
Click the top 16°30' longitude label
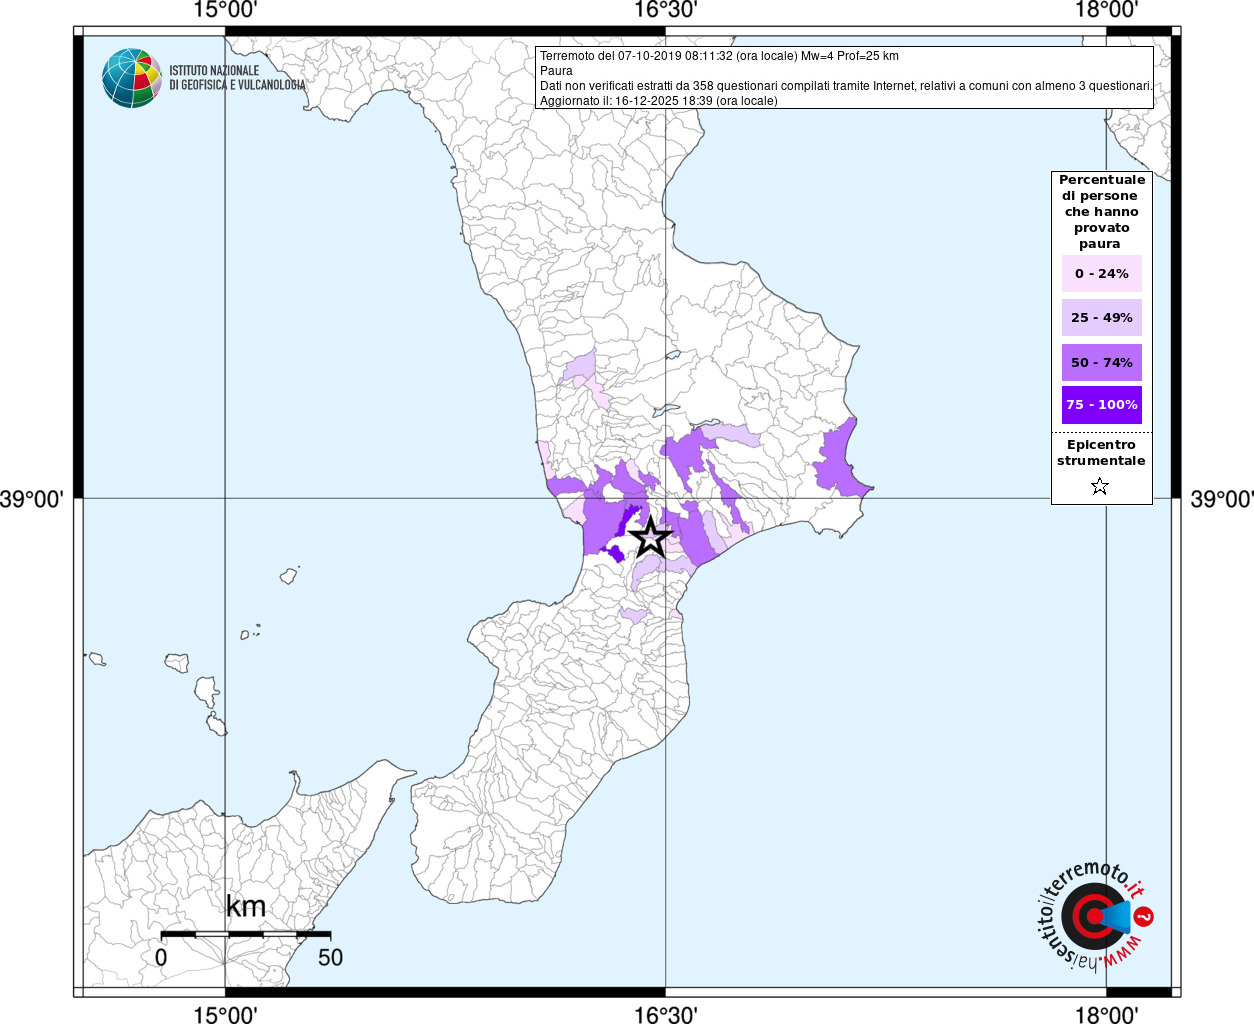666,11
